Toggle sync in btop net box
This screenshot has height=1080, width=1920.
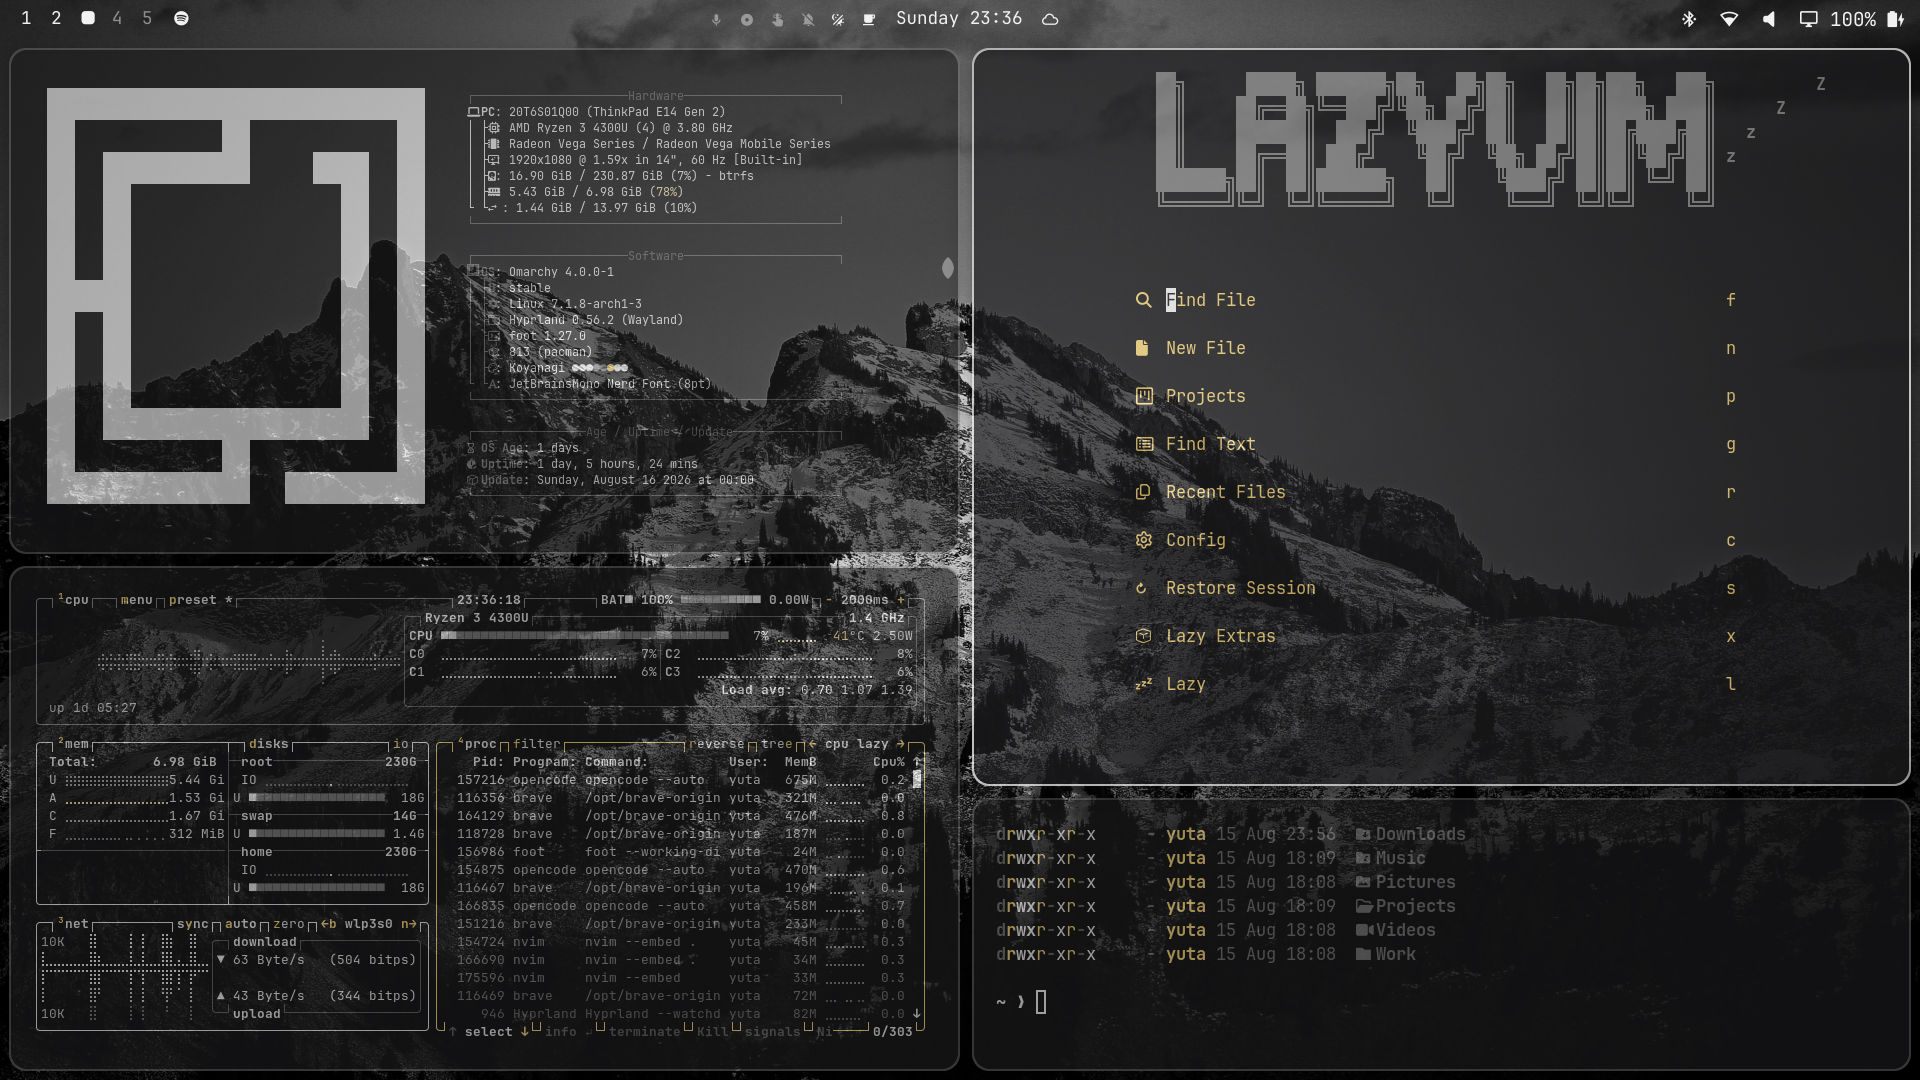click(x=193, y=924)
